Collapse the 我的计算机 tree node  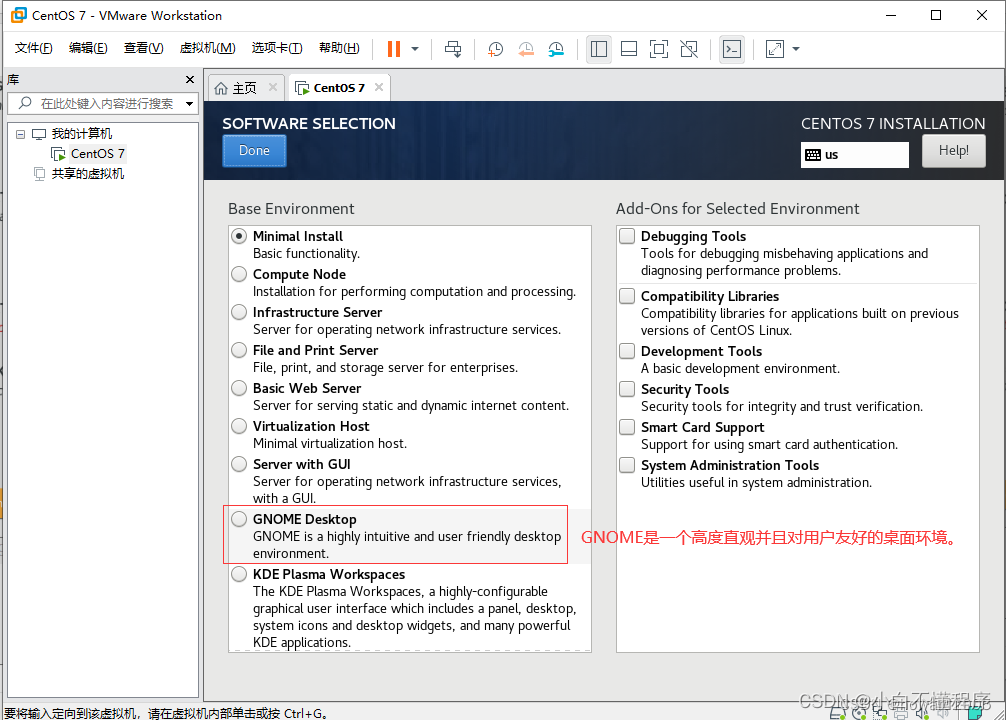click(21, 134)
